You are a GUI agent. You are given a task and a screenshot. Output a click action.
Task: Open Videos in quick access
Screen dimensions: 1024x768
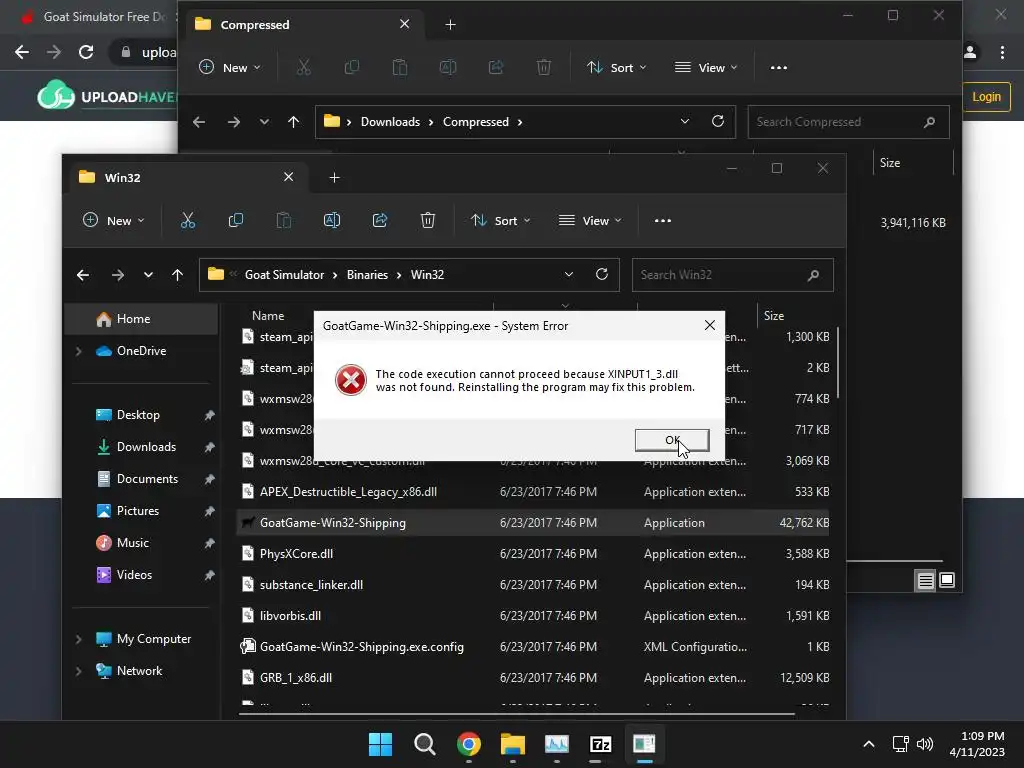click(135, 575)
